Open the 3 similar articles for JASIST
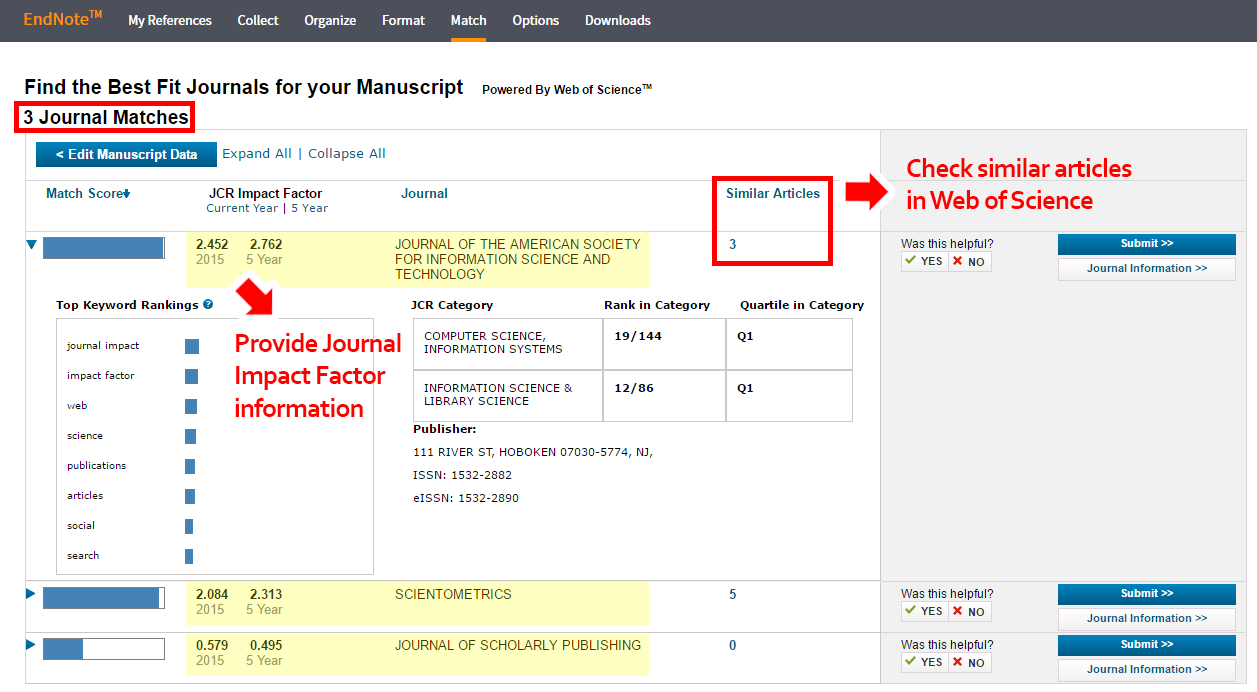The image size is (1257, 692). [733, 244]
